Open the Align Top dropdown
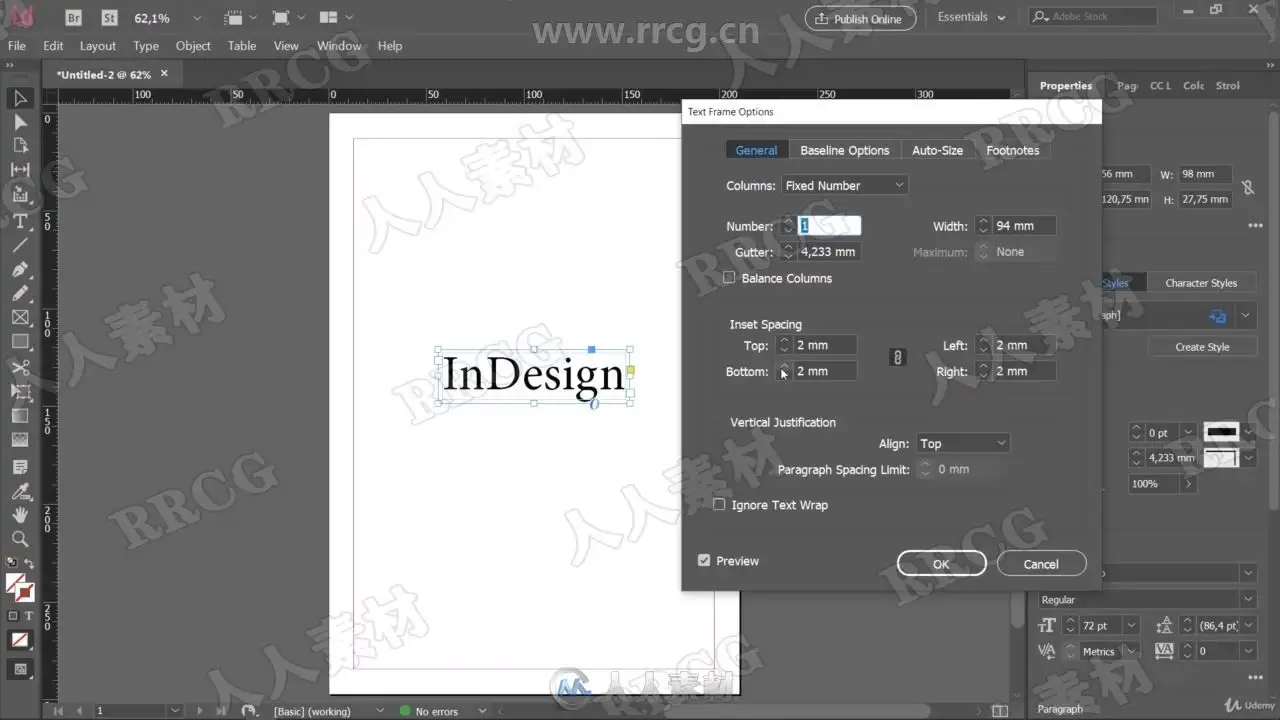The height and width of the screenshot is (720, 1280). pos(962,443)
